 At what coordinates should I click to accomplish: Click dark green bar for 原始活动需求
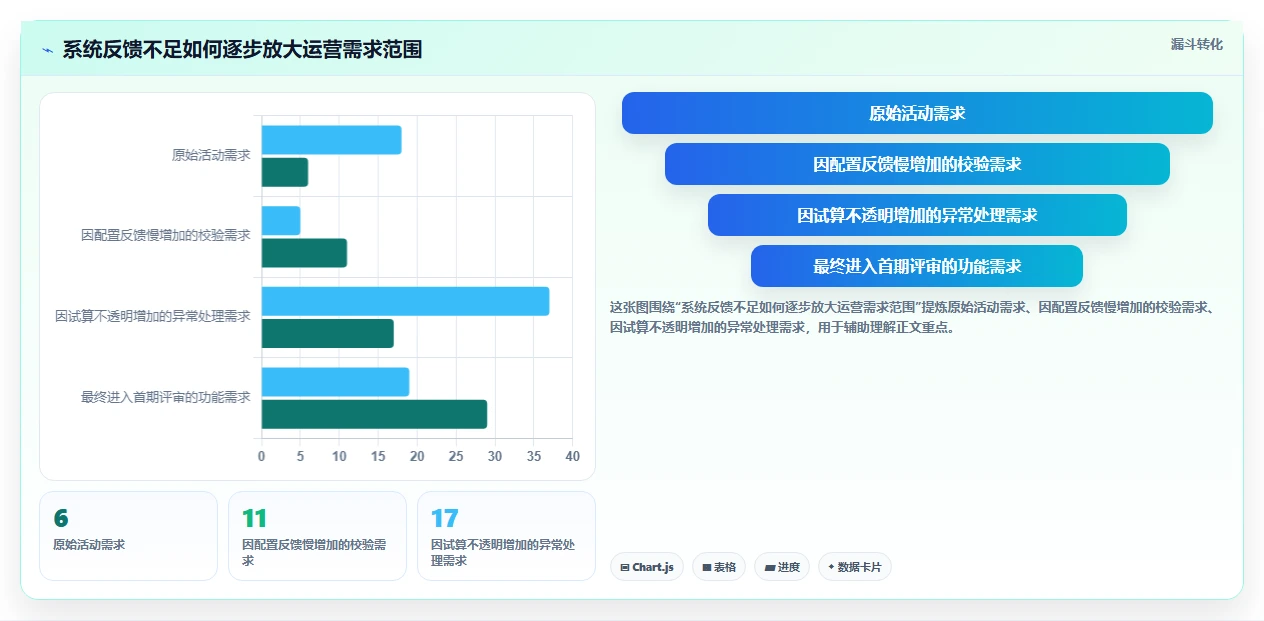[285, 172]
